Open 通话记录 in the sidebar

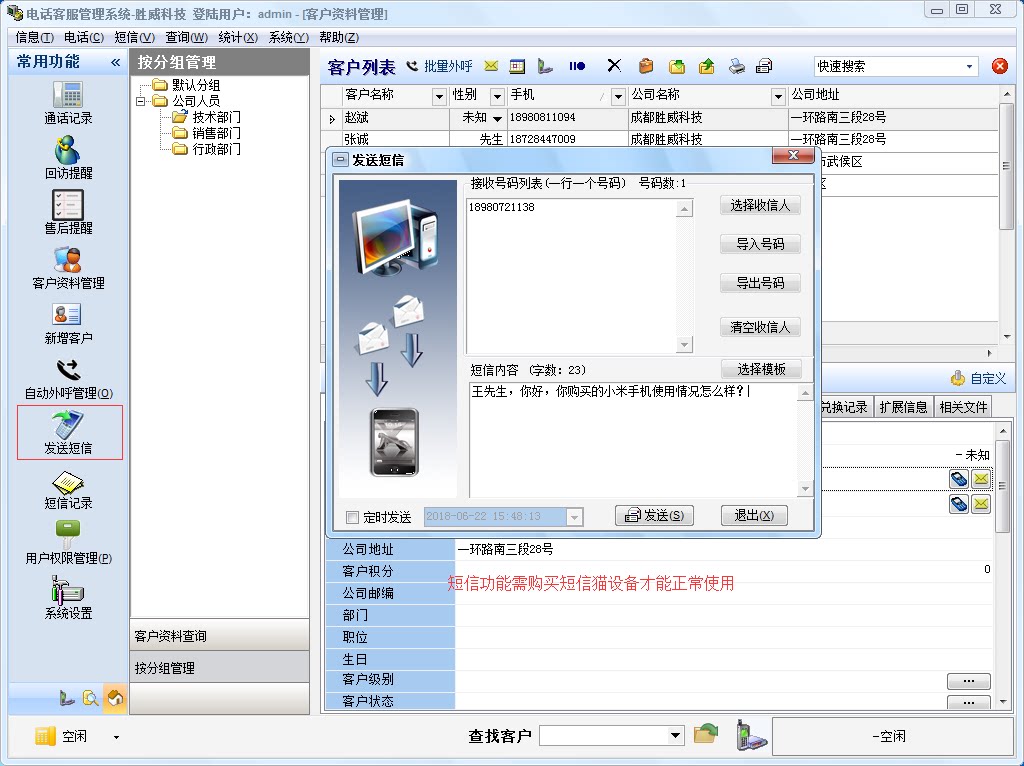[68, 102]
